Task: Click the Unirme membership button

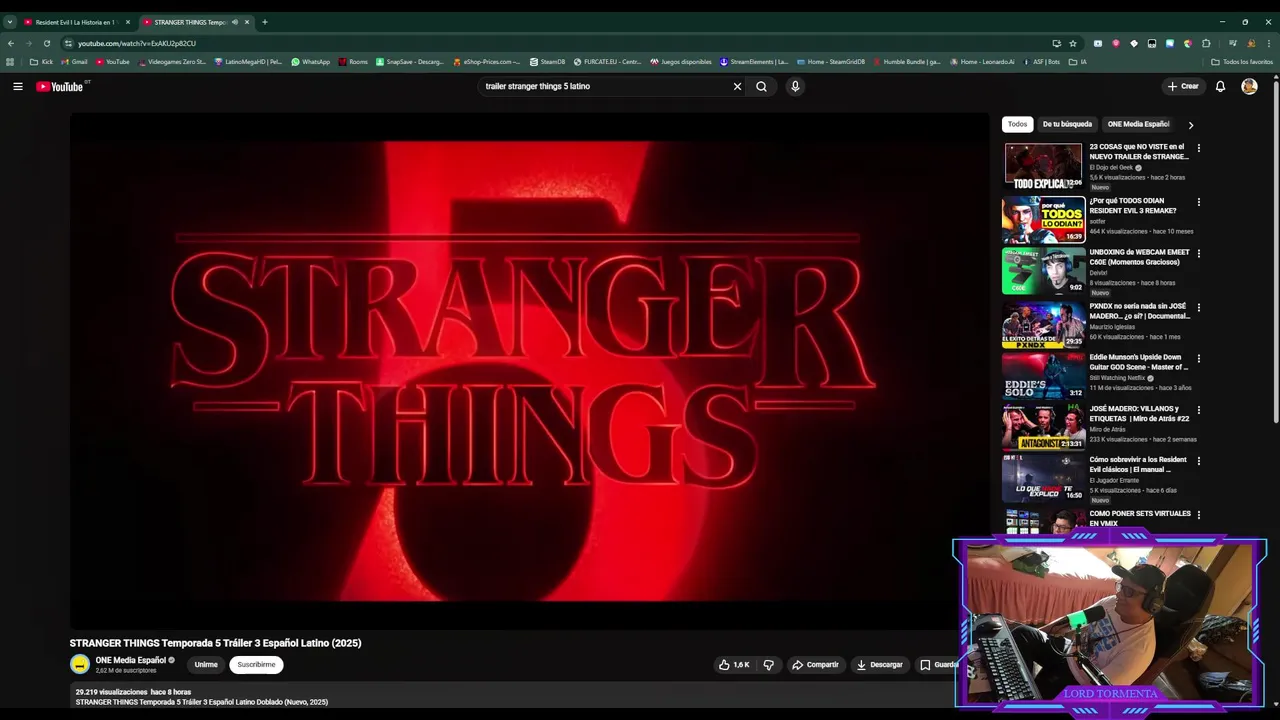Action: pos(206,664)
